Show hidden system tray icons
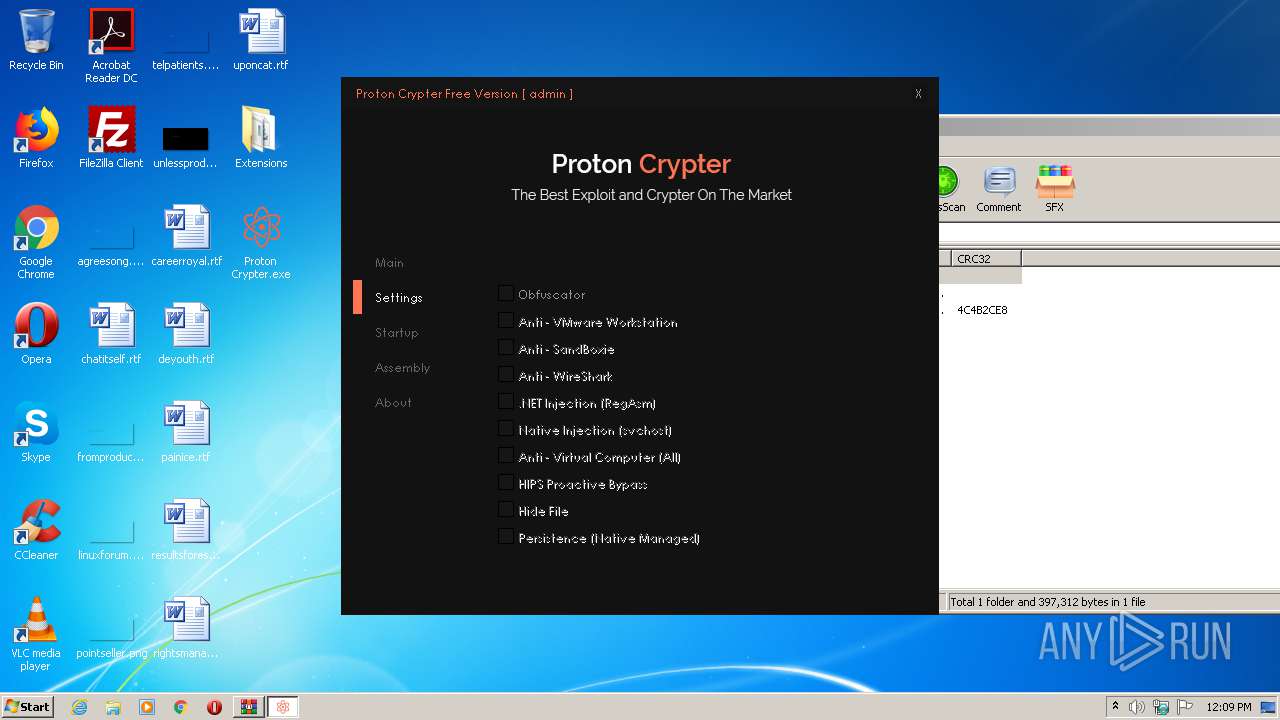Viewport: 1280px width, 720px height. 1115,707
